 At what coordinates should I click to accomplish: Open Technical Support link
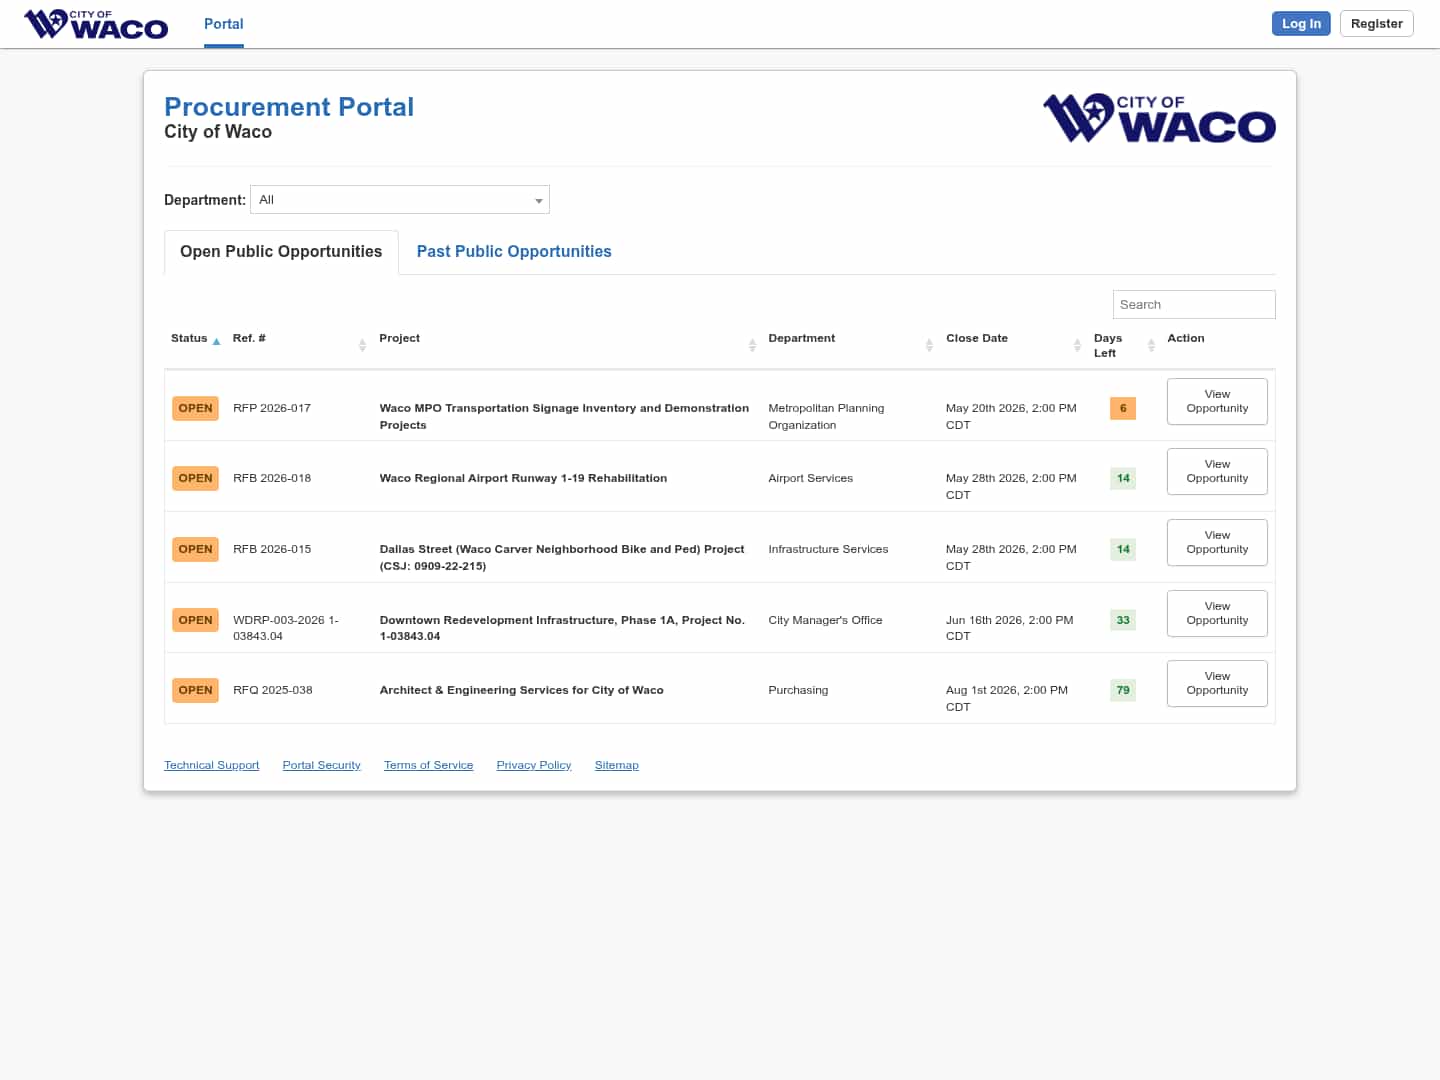pyautogui.click(x=211, y=765)
